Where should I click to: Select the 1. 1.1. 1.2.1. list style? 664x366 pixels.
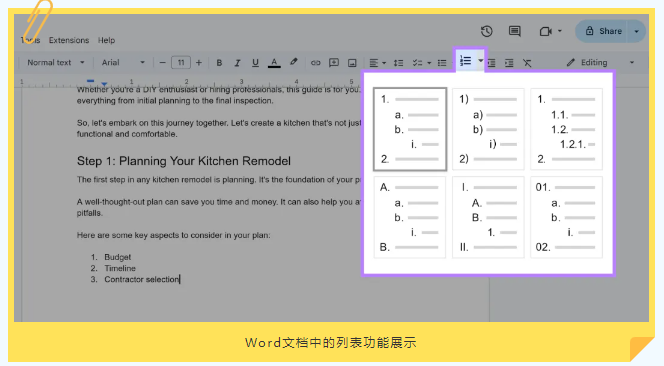567,129
